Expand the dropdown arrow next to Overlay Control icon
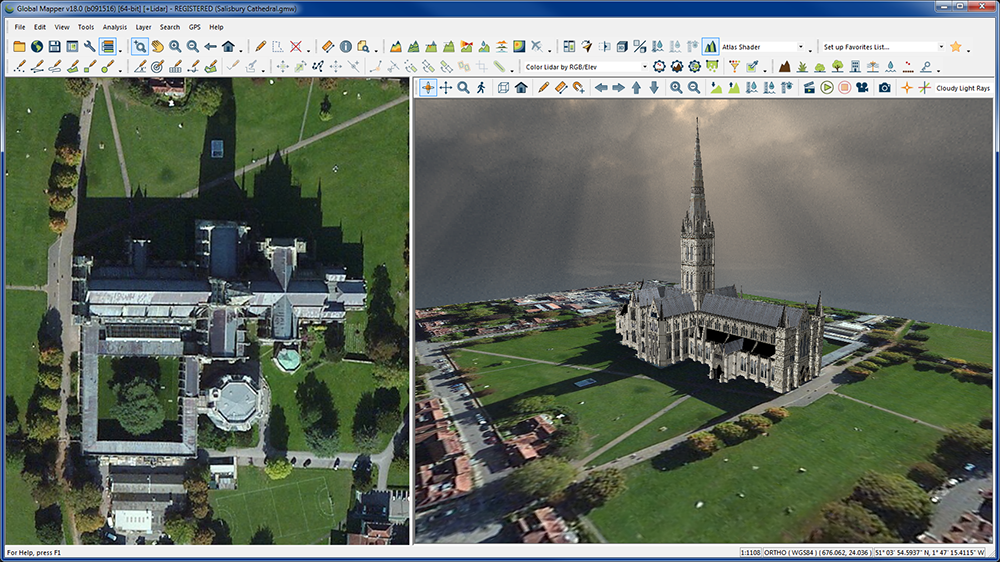 tap(121, 50)
